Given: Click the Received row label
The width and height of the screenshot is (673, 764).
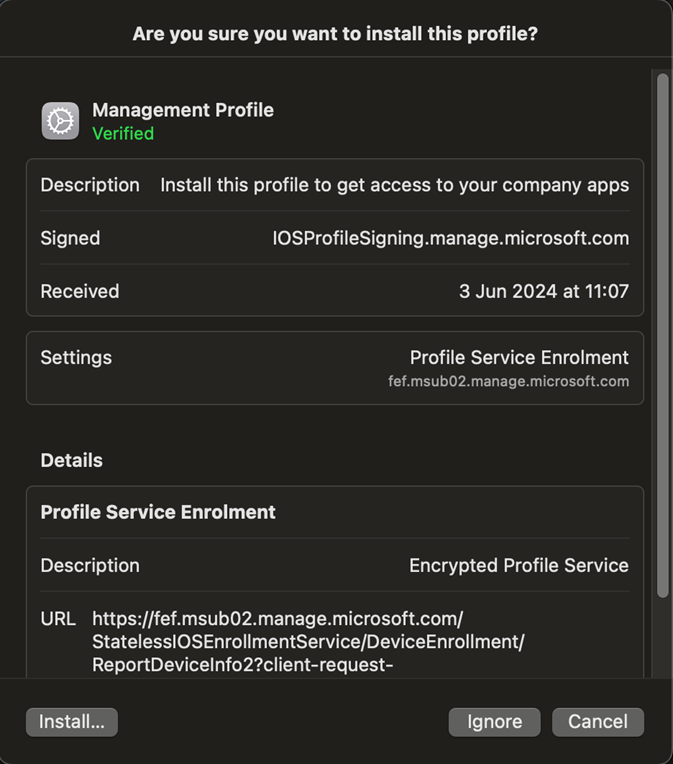Looking at the screenshot, I should coord(80,291).
